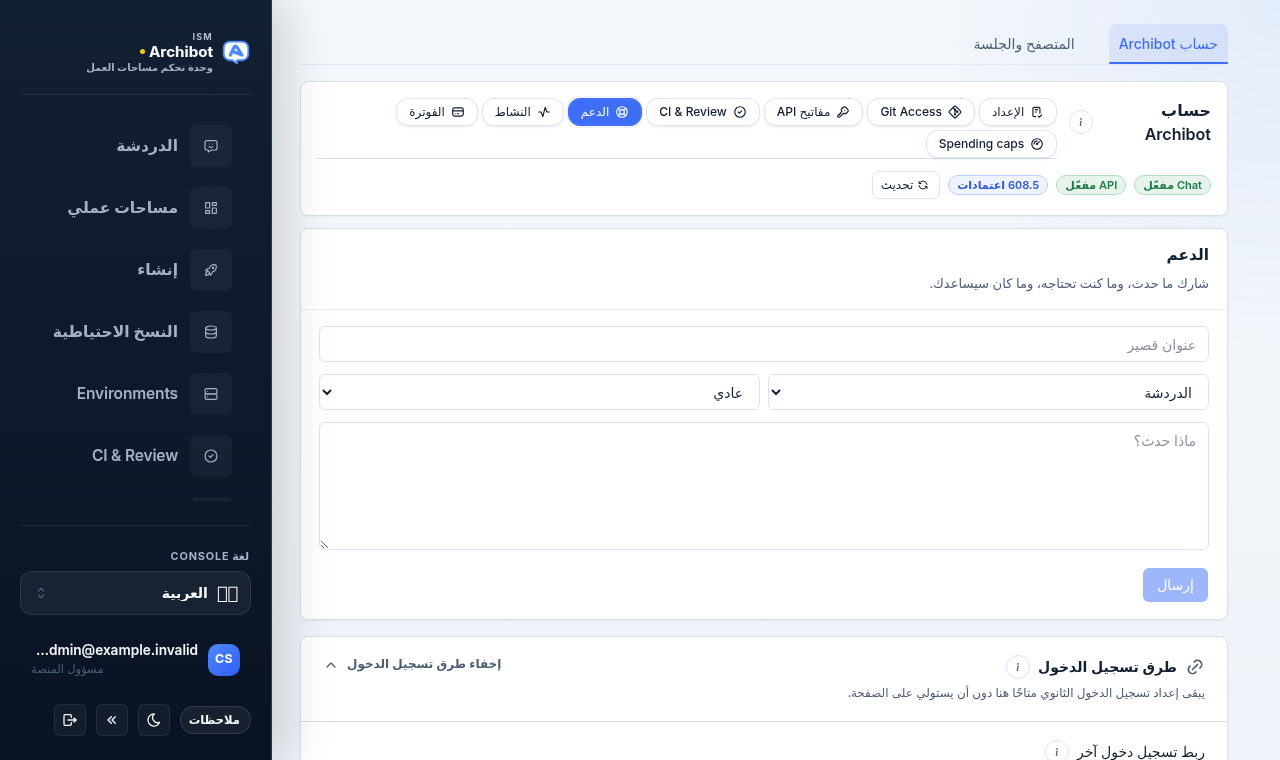The image size is (1280, 760).
Task: Open the الإعداد setup tab
Action: point(1018,112)
